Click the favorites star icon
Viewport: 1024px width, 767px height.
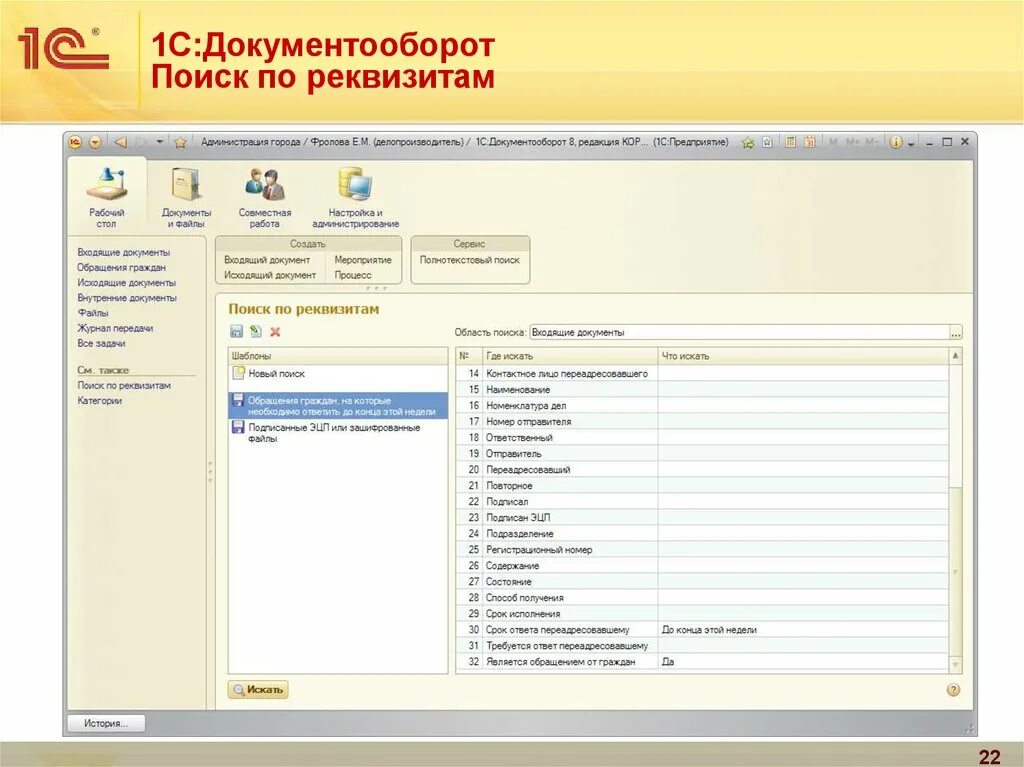(181, 142)
